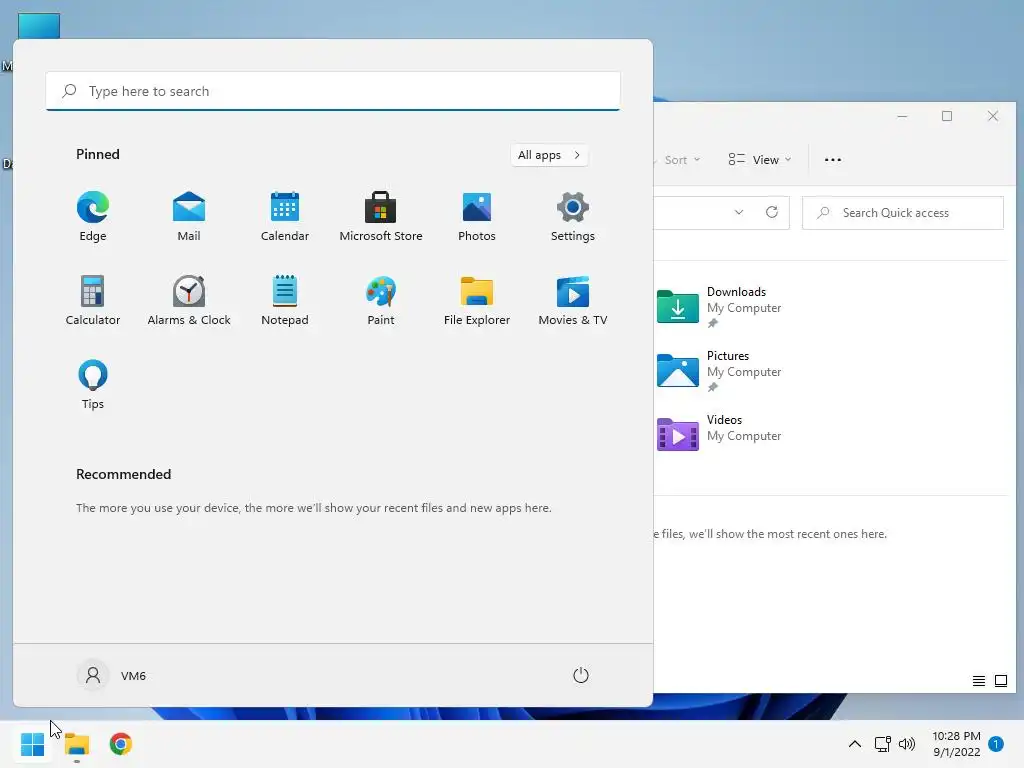Open See more options in File Explorer

[x=833, y=160]
